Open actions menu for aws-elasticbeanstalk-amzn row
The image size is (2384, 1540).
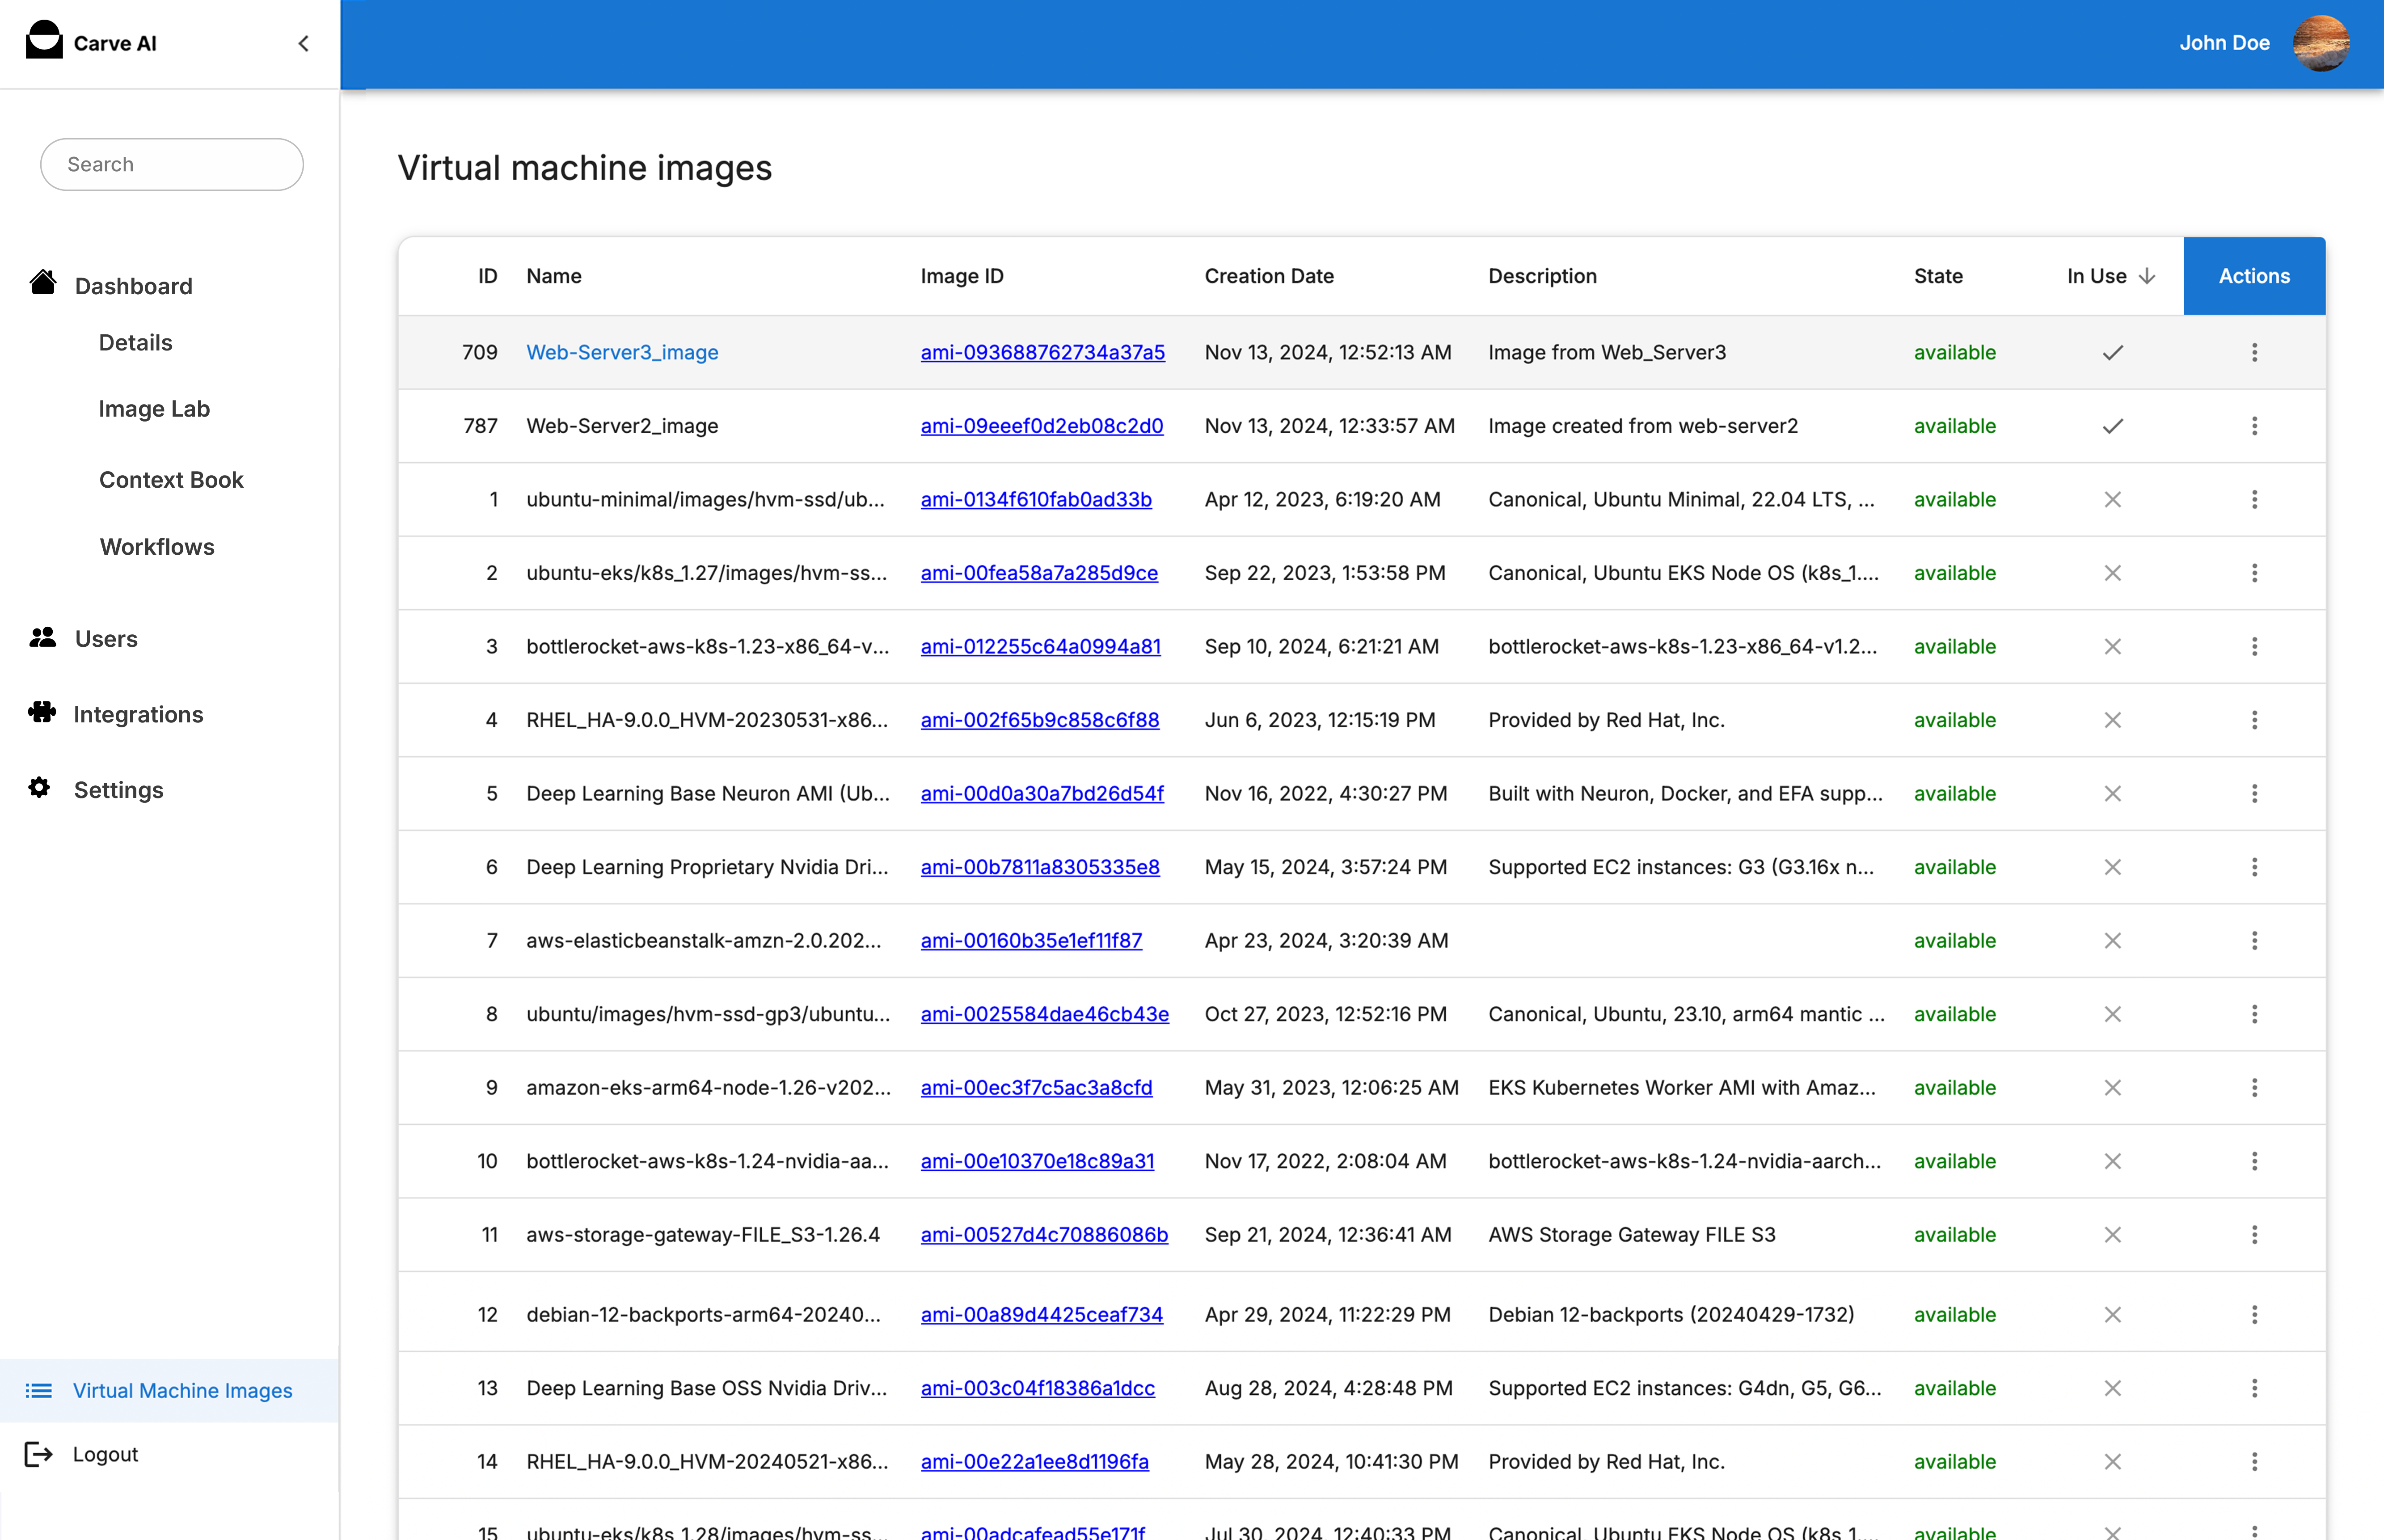point(2254,940)
